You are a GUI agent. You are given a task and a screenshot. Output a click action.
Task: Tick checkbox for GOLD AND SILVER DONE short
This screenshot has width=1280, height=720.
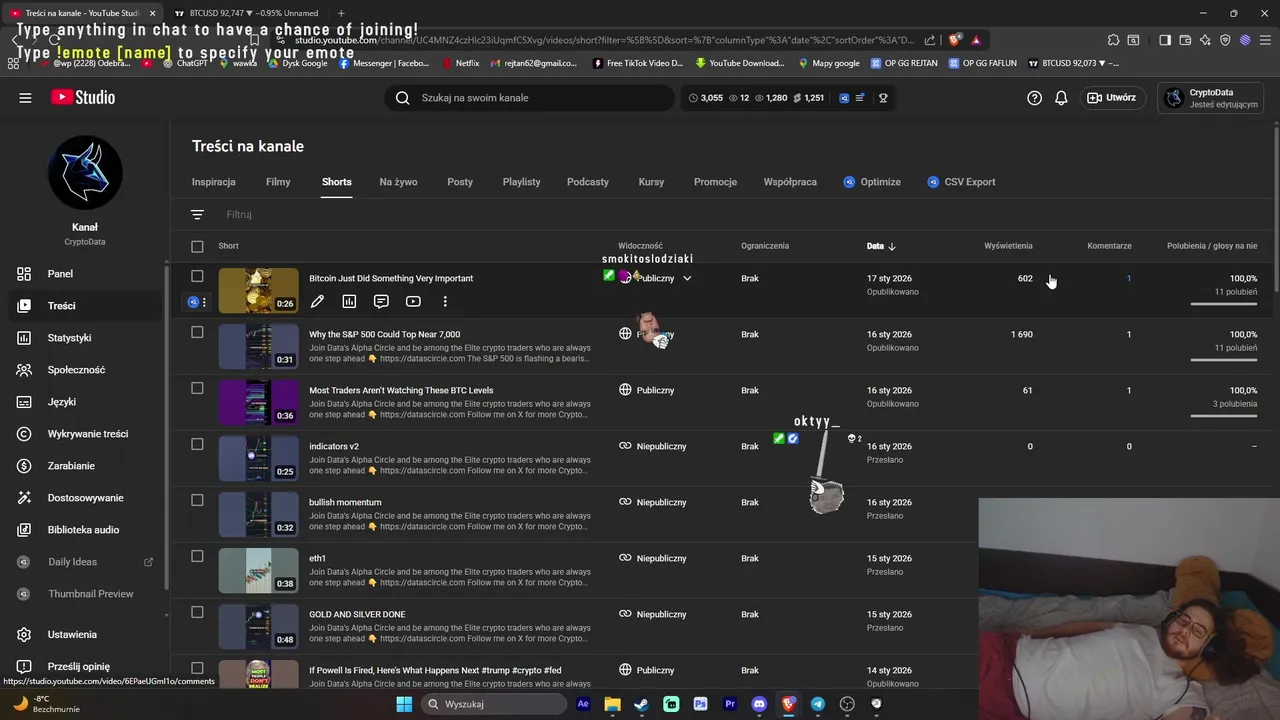pos(197,612)
